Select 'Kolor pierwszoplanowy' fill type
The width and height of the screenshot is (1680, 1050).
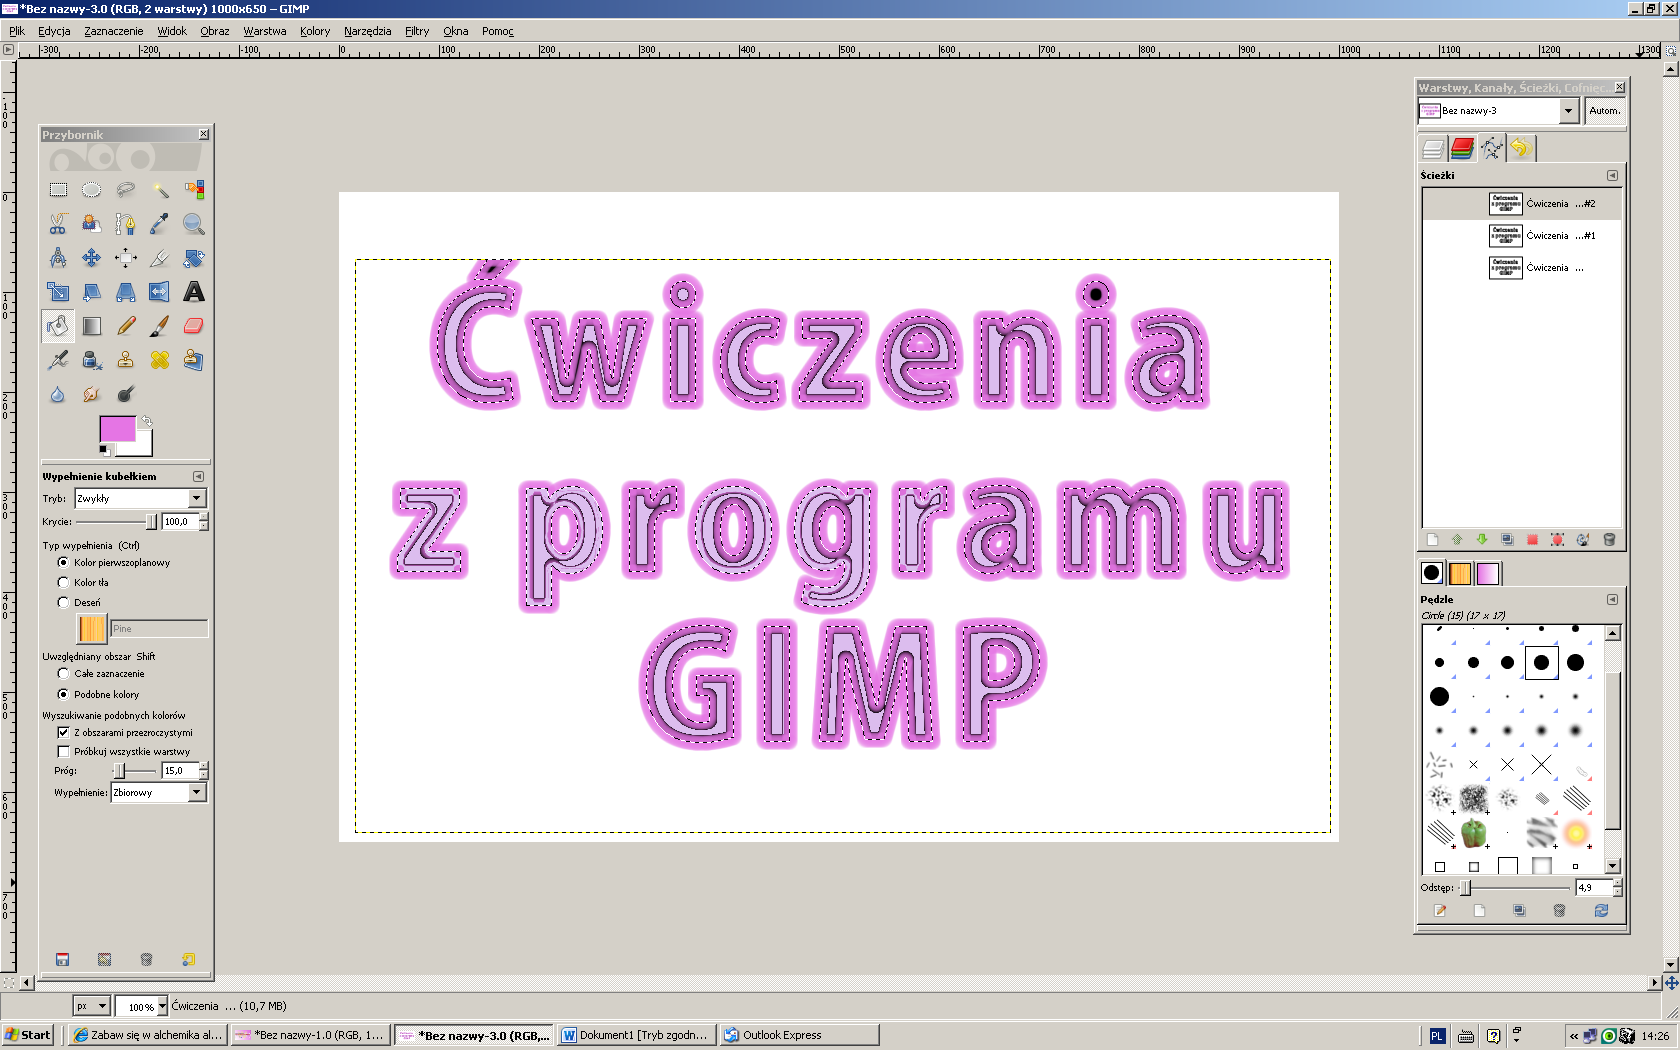63,563
